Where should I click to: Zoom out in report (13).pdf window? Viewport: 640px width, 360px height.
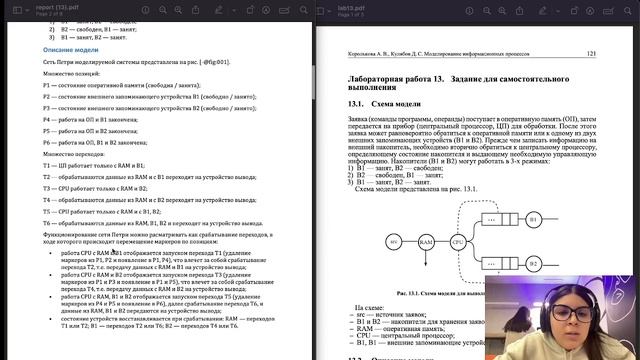[163, 10]
